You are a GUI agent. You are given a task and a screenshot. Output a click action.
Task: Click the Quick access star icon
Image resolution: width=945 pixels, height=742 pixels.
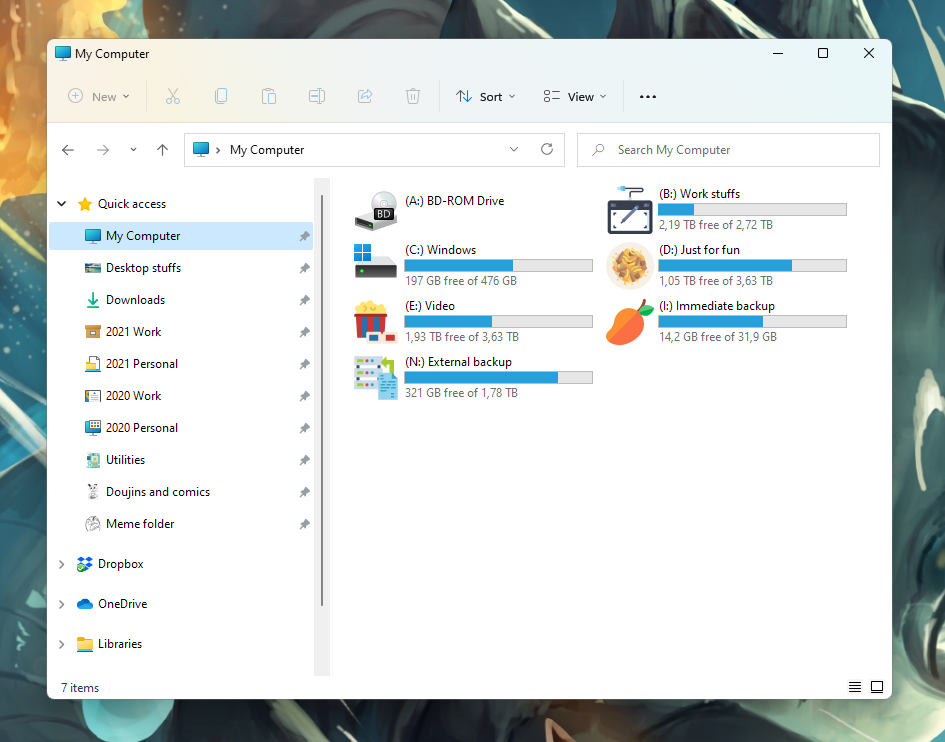coord(85,204)
